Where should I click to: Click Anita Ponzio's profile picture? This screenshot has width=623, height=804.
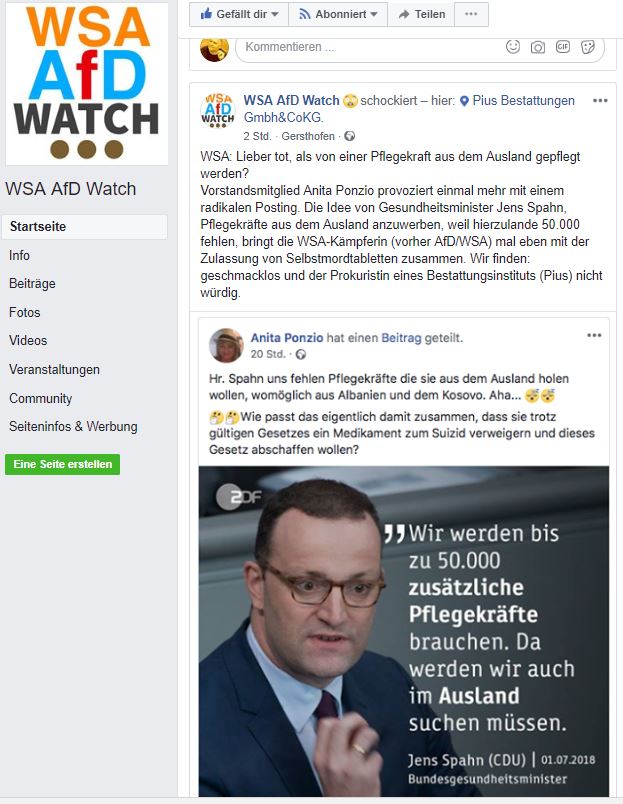pos(226,345)
